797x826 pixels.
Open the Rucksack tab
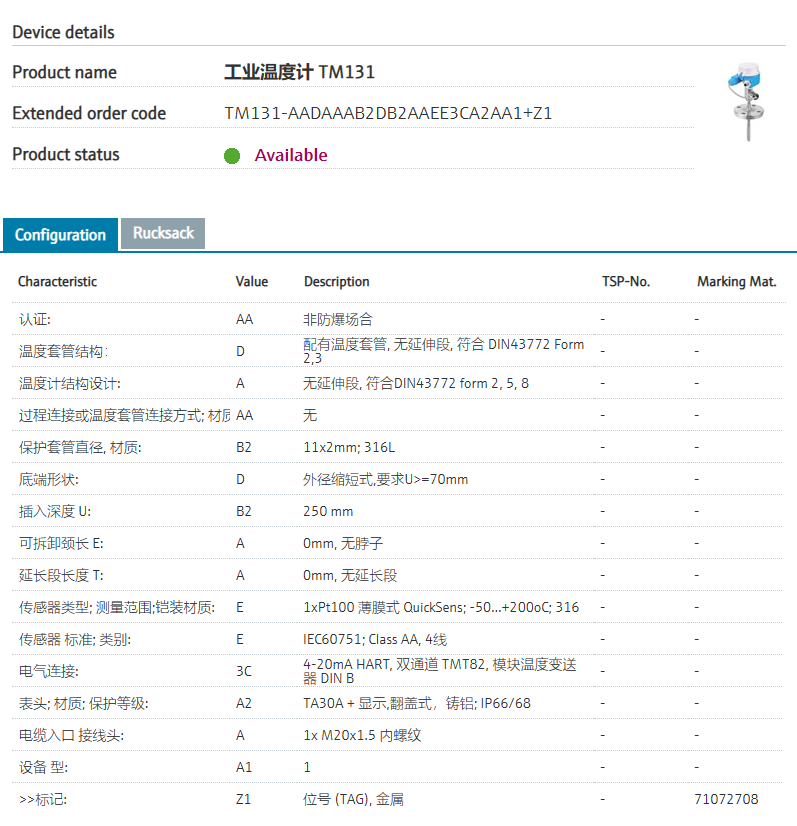[163, 233]
